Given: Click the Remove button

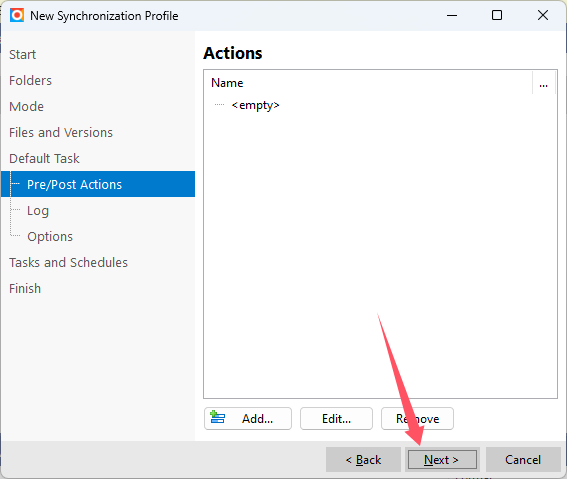Looking at the screenshot, I should pos(417,419).
